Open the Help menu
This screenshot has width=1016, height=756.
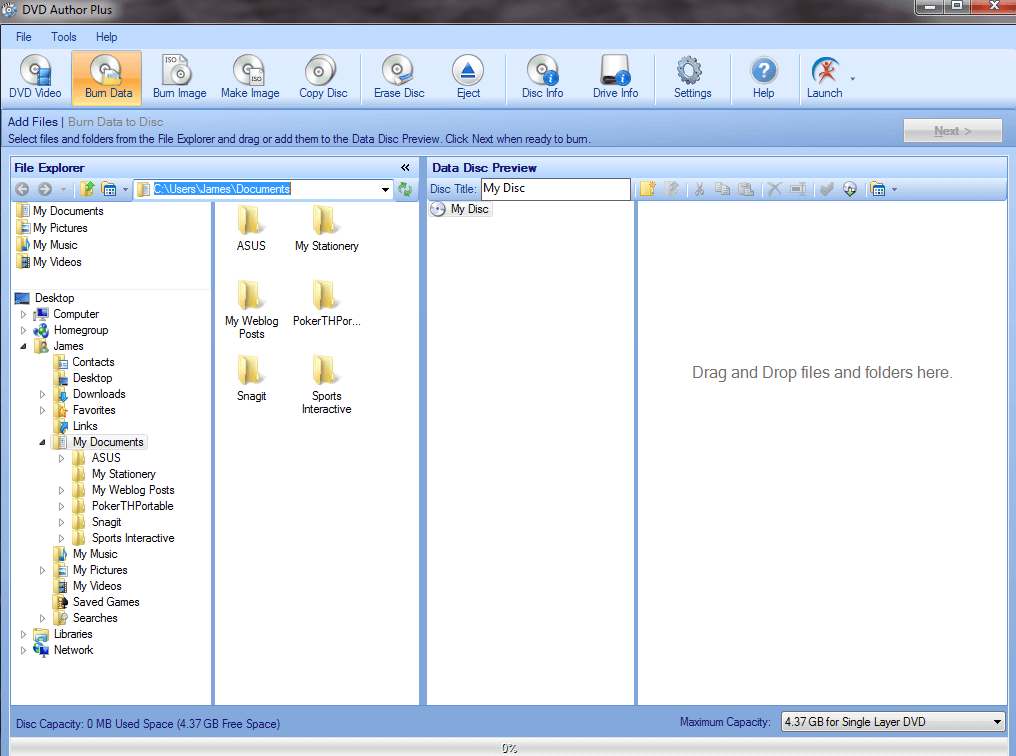(106, 37)
